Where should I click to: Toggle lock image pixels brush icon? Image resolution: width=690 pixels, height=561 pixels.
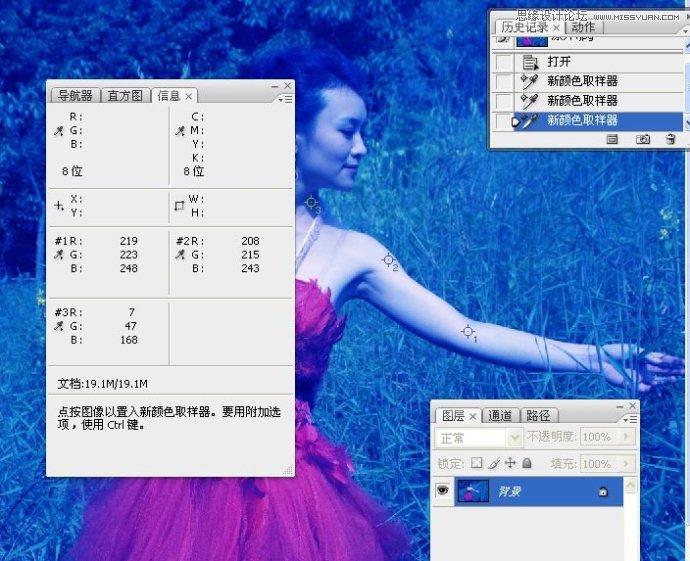(494, 463)
